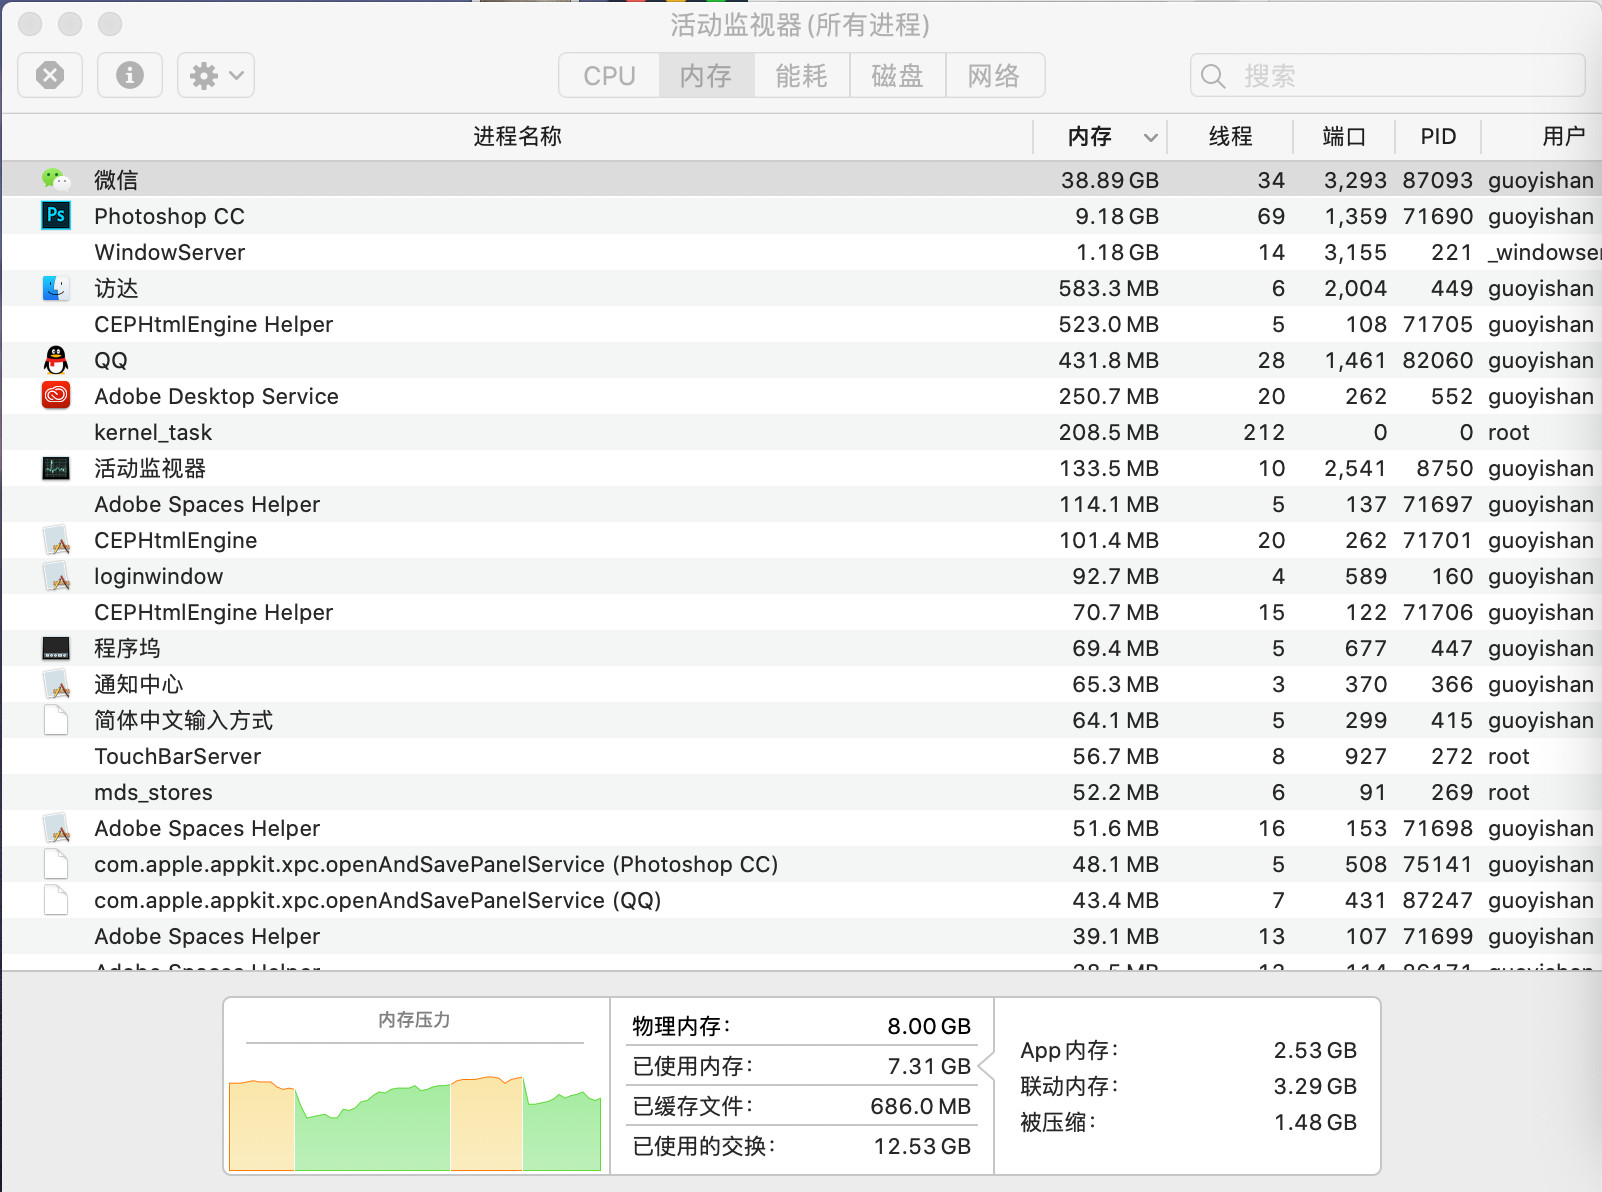Click the 微信 process name
Image resolution: width=1602 pixels, height=1192 pixels.
pyautogui.click(x=116, y=180)
